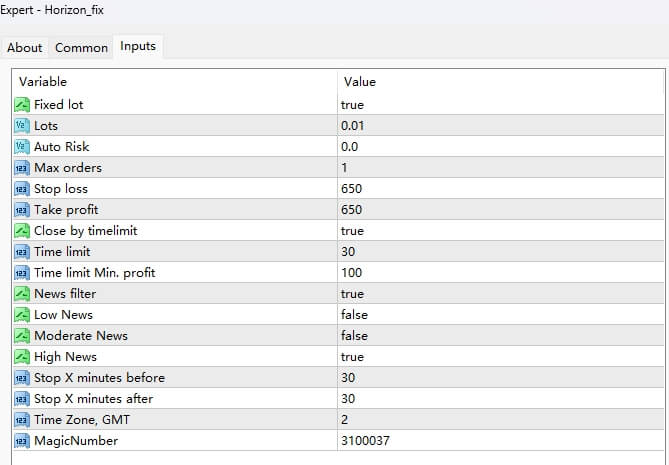Click the Take profit value 650
Viewport: 669px width, 465px height.
pos(351,209)
